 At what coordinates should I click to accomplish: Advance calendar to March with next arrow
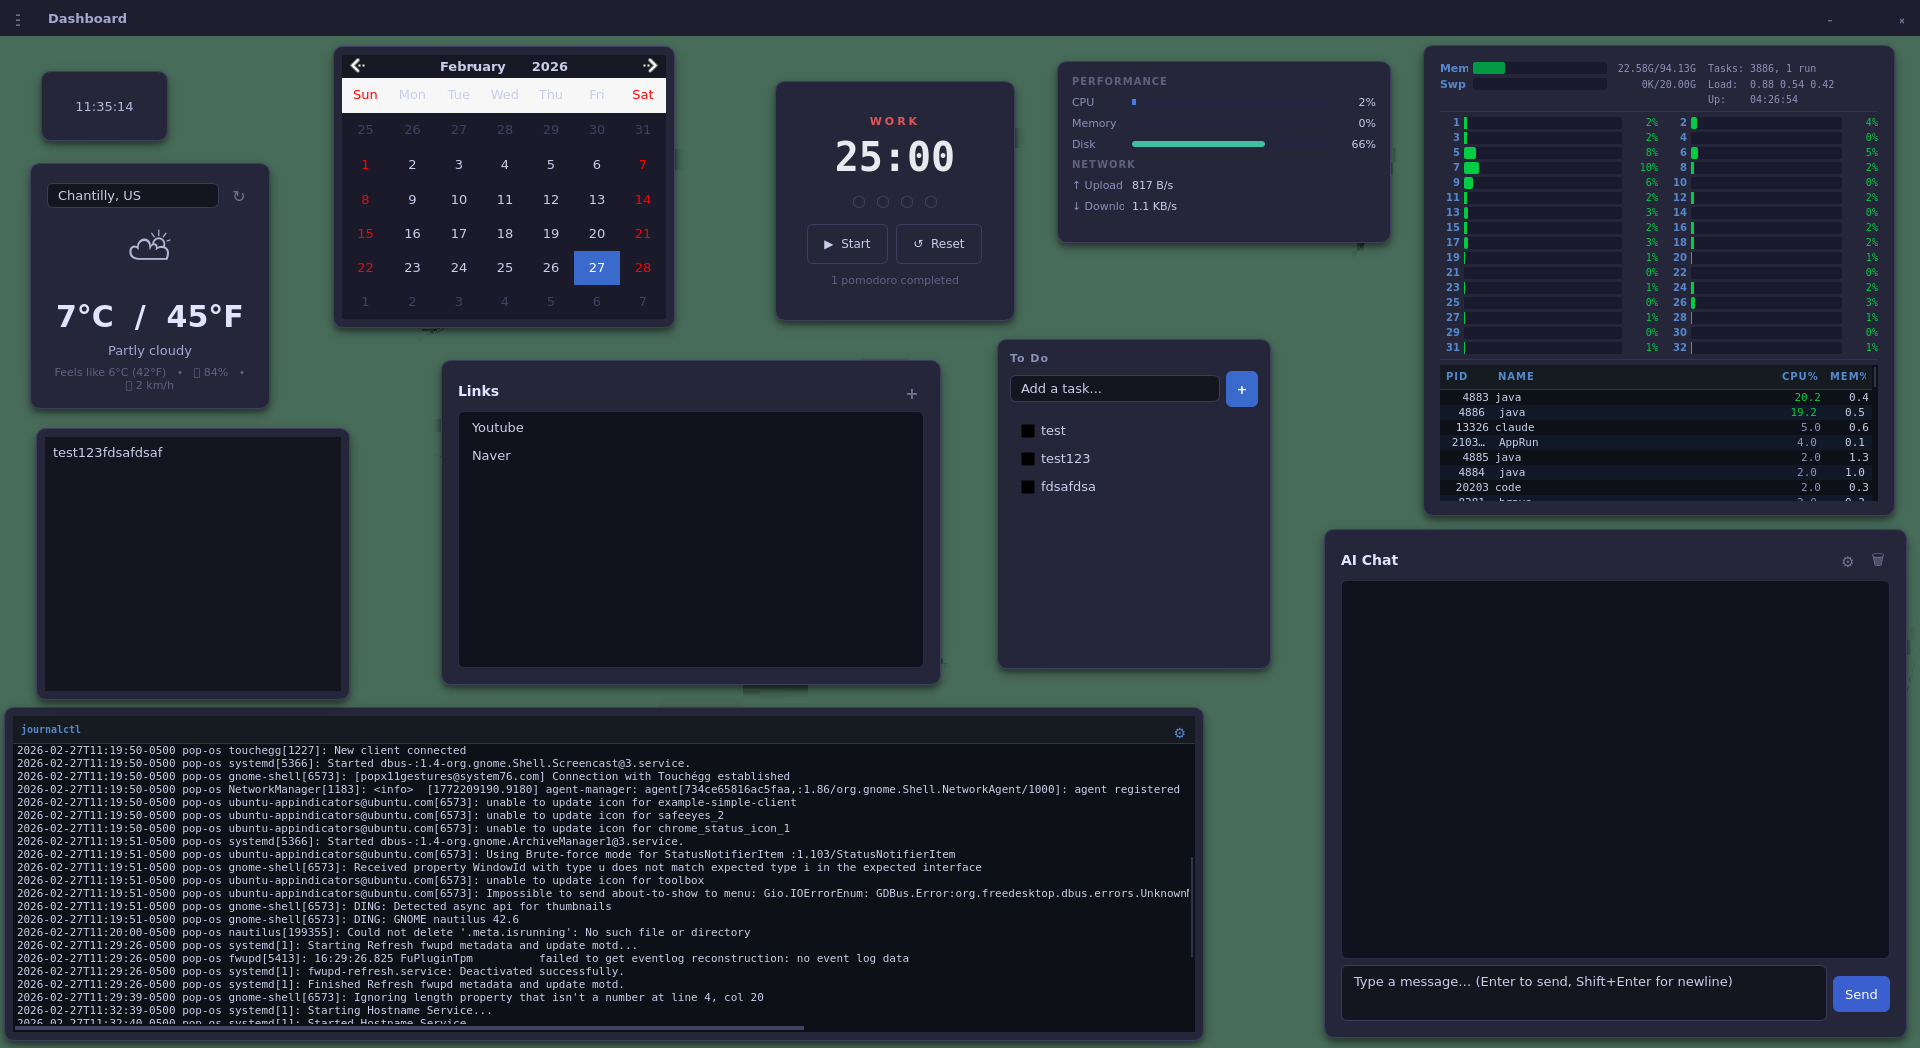click(x=650, y=65)
